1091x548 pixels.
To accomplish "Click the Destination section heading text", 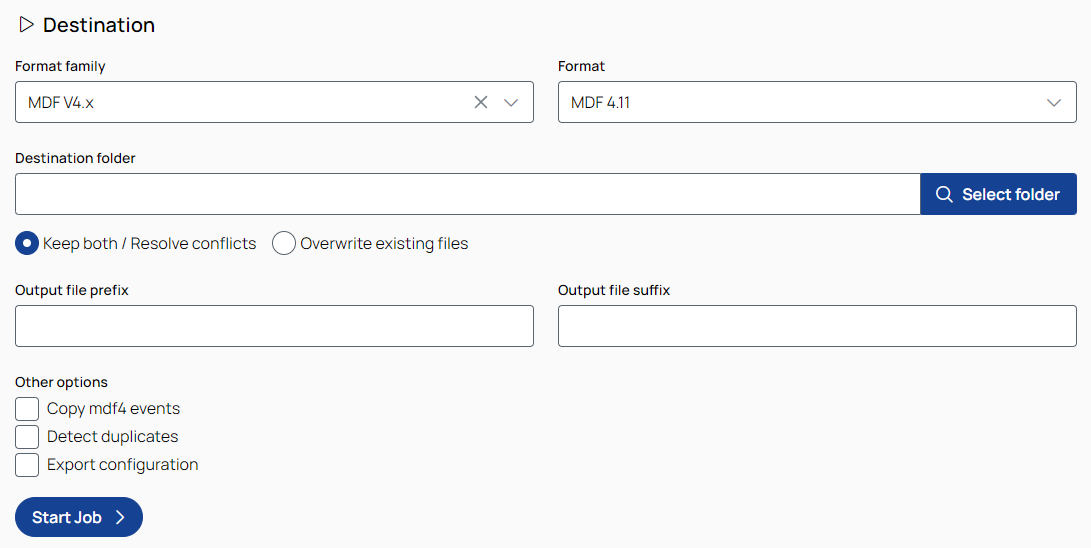I will pyautogui.click(x=98, y=25).
